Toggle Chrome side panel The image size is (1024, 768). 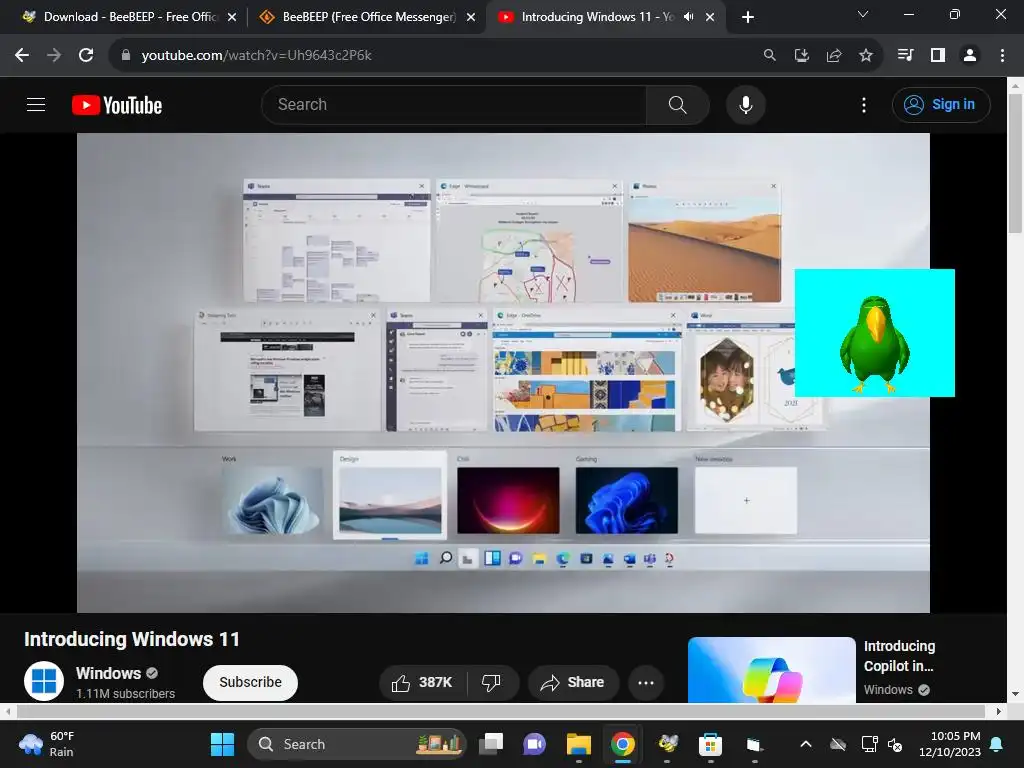938,56
